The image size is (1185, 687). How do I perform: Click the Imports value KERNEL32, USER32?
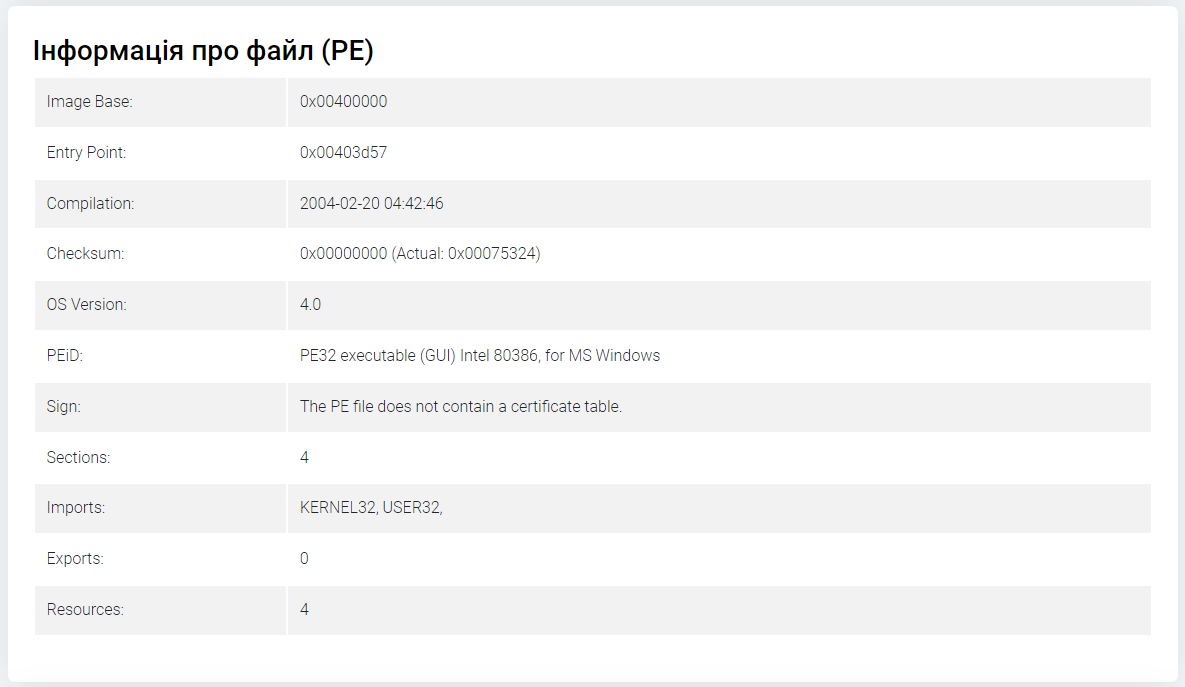(x=370, y=508)
